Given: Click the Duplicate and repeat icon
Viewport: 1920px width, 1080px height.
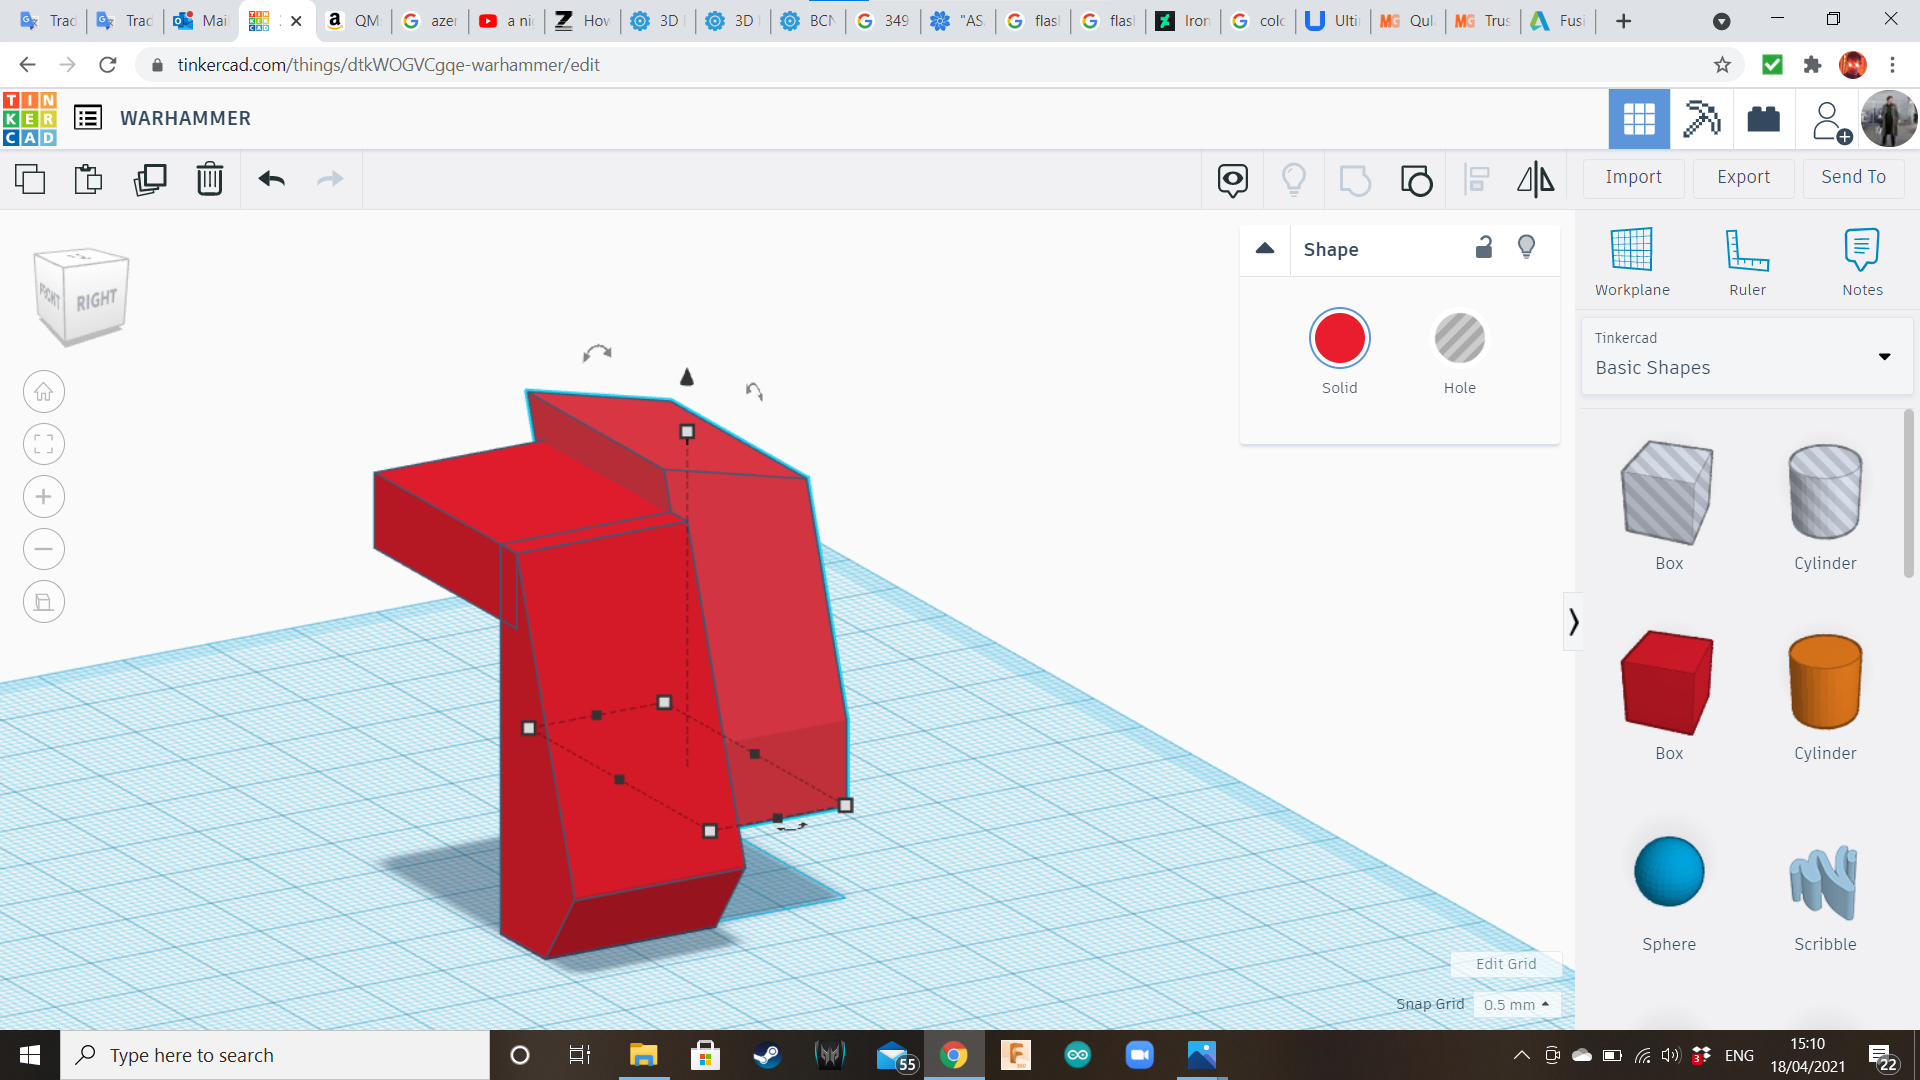Looking at the screenshot, I should pyautogui.click(x=150, y=180).
